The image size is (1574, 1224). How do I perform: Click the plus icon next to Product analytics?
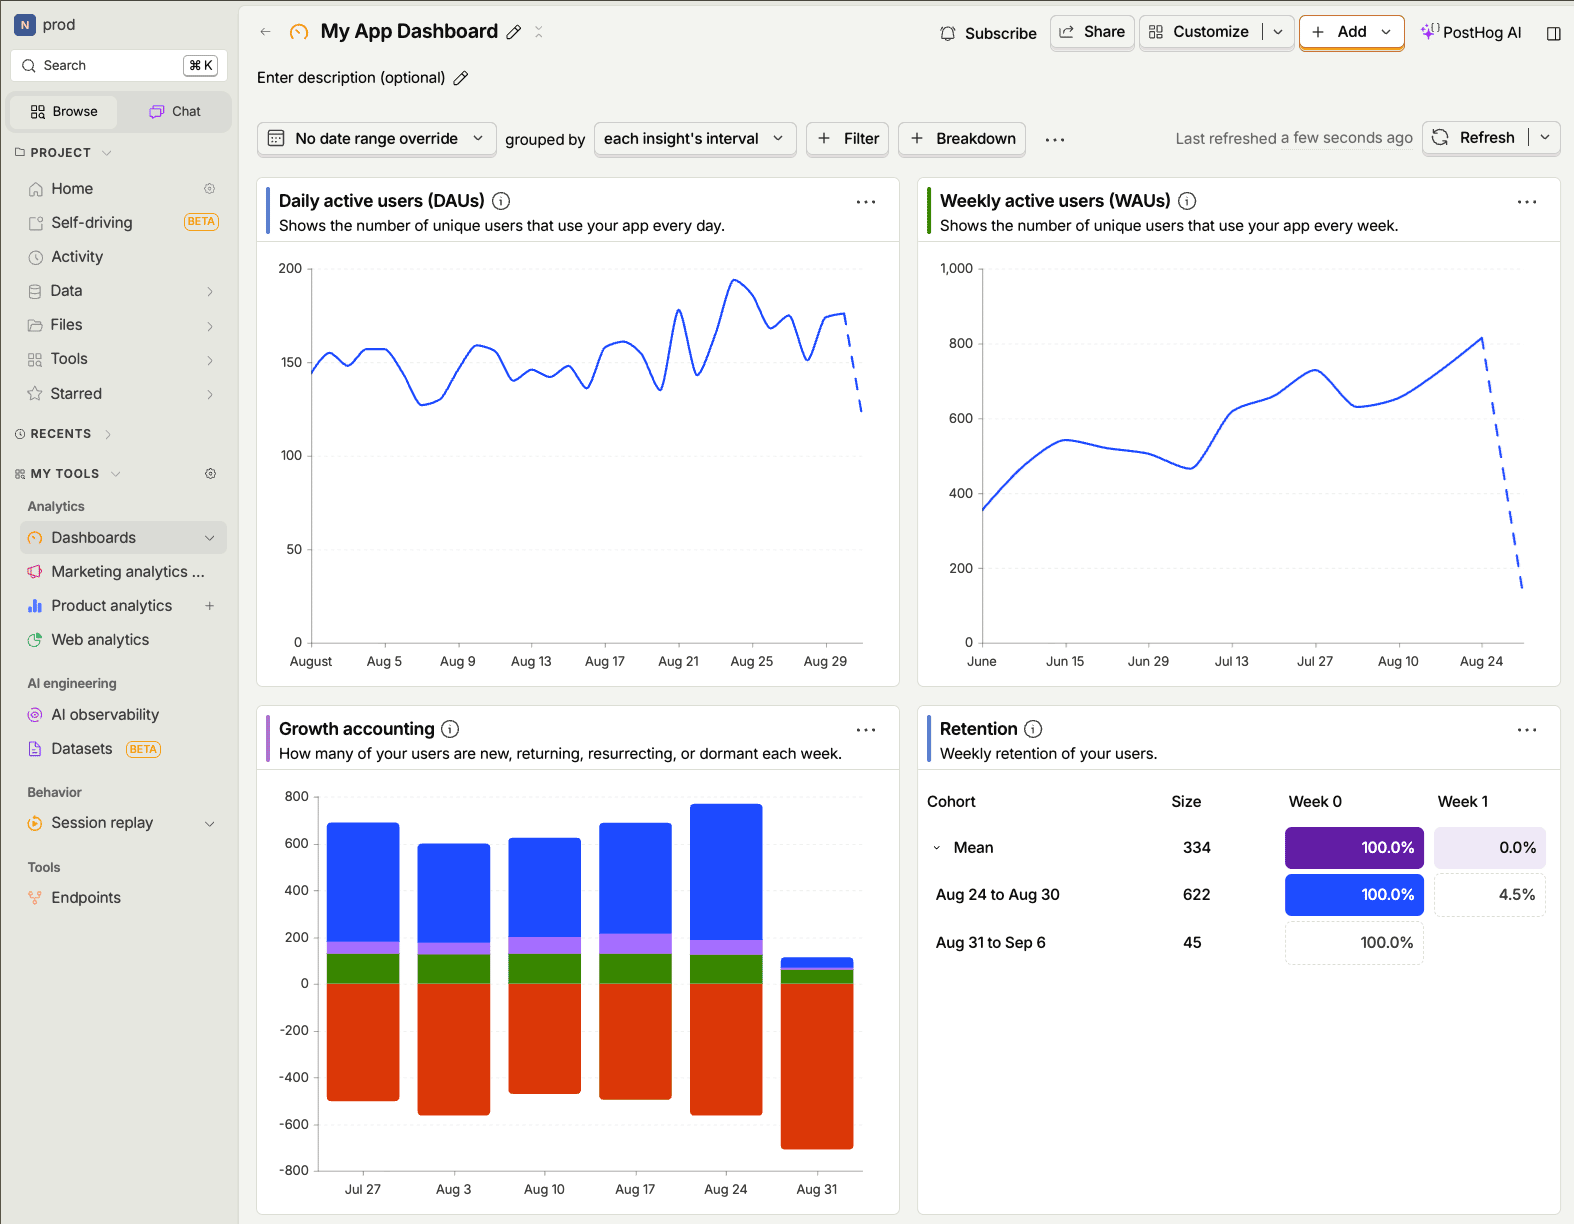210,606
